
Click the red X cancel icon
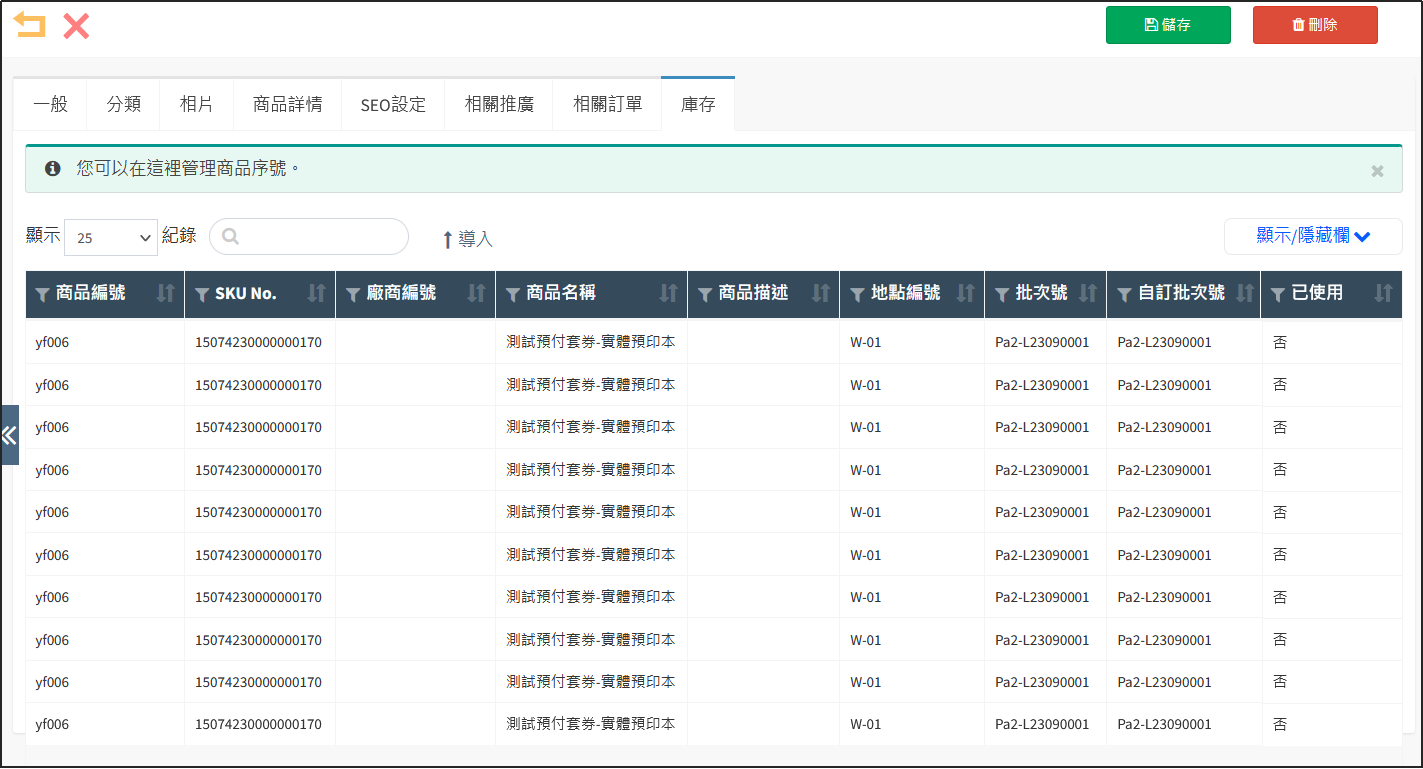coord(76,26)
